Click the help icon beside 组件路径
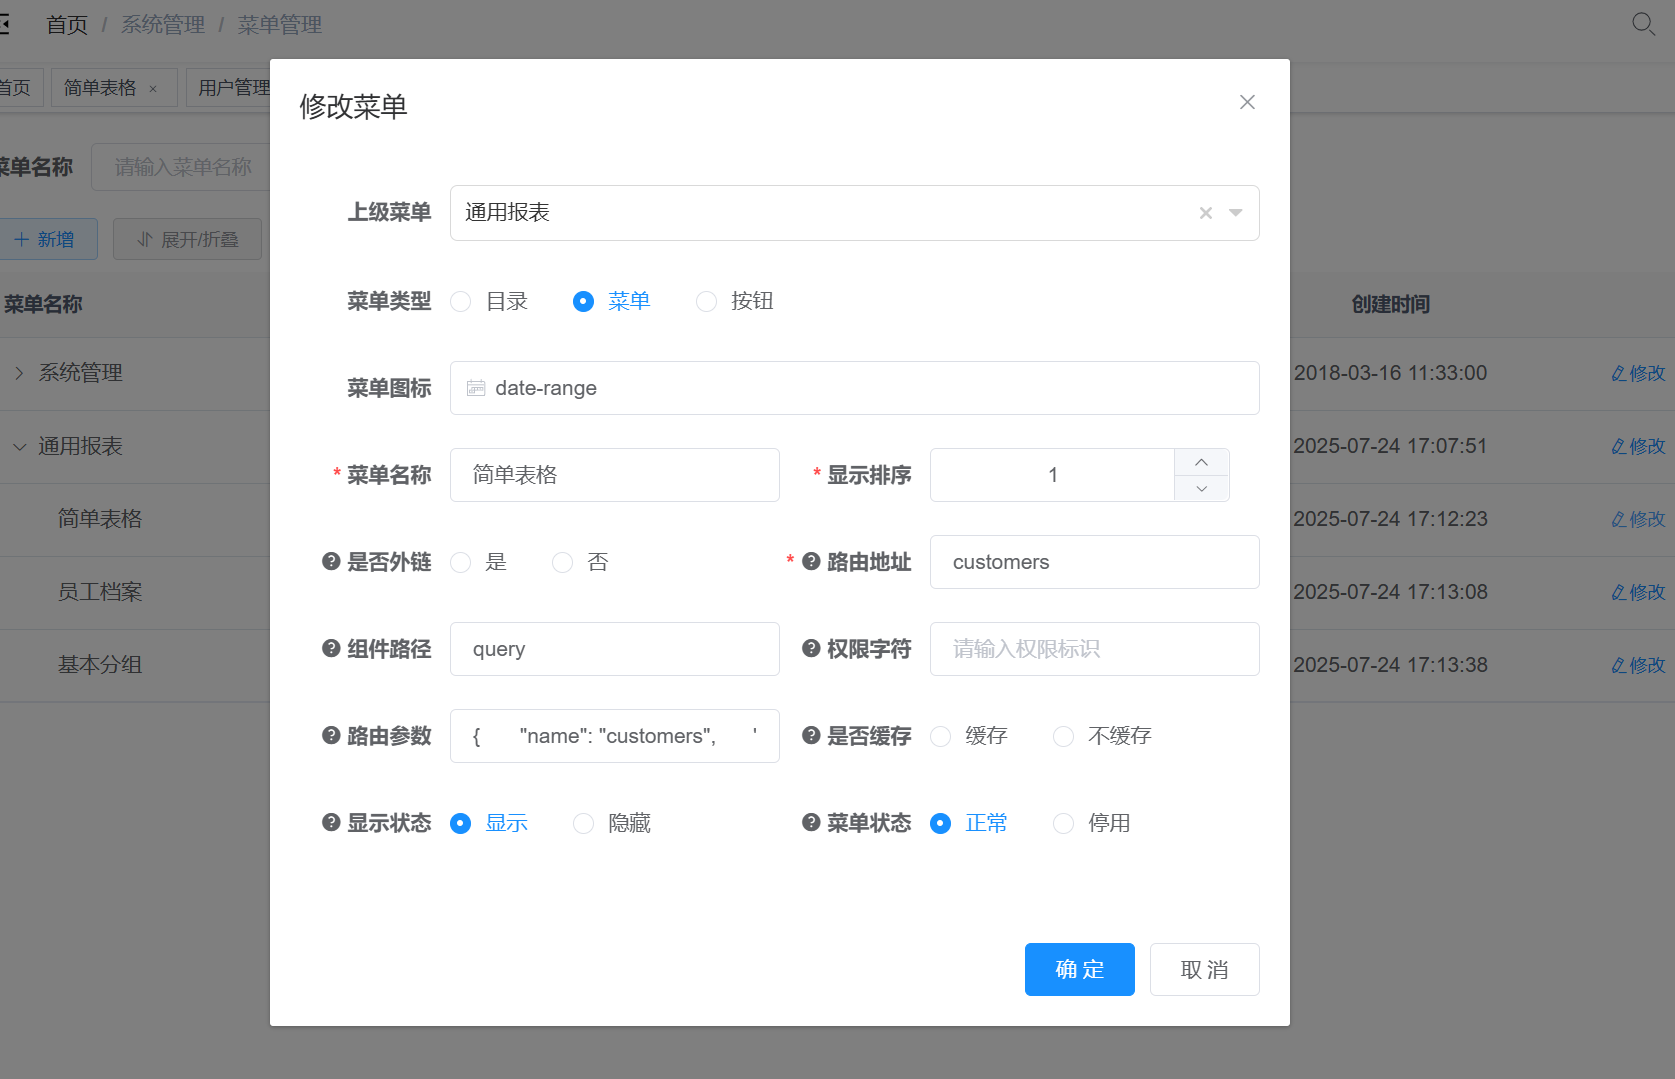Screen dimensions: 1675x1079 pos(331,648)
